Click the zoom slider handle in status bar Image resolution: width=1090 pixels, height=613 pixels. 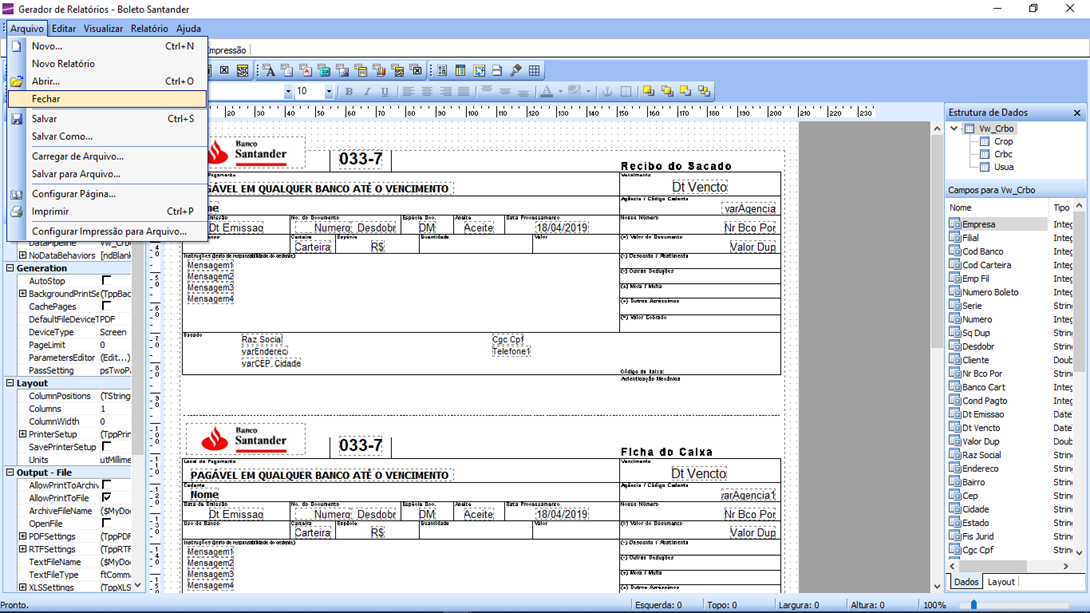[x=974, y=605]
